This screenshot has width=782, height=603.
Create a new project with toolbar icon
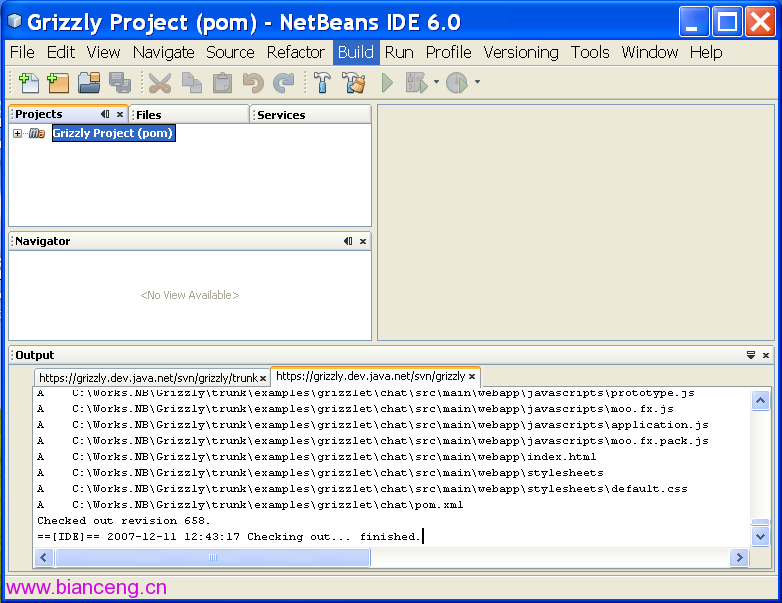pos(58,83)
